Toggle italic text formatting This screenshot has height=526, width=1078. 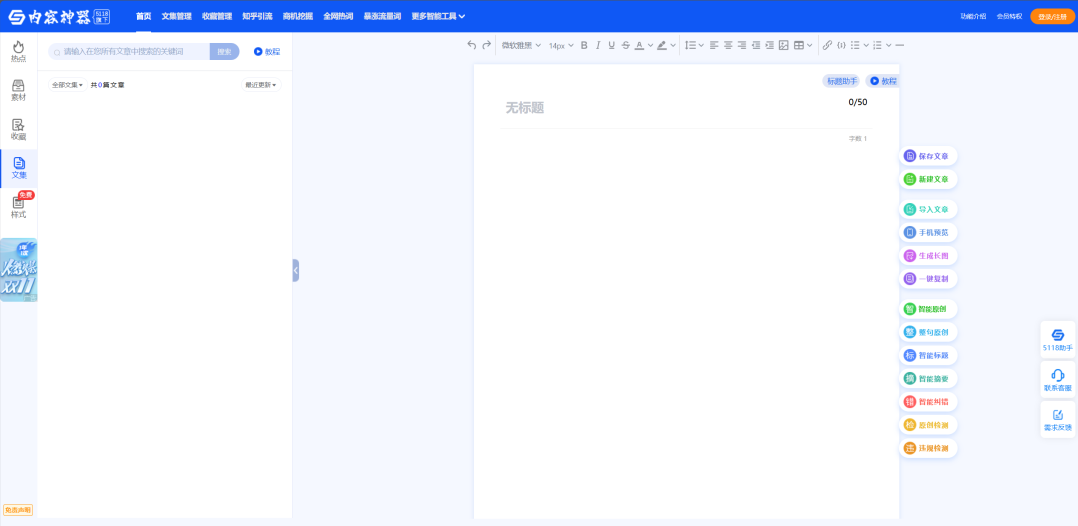pos(598,45)
